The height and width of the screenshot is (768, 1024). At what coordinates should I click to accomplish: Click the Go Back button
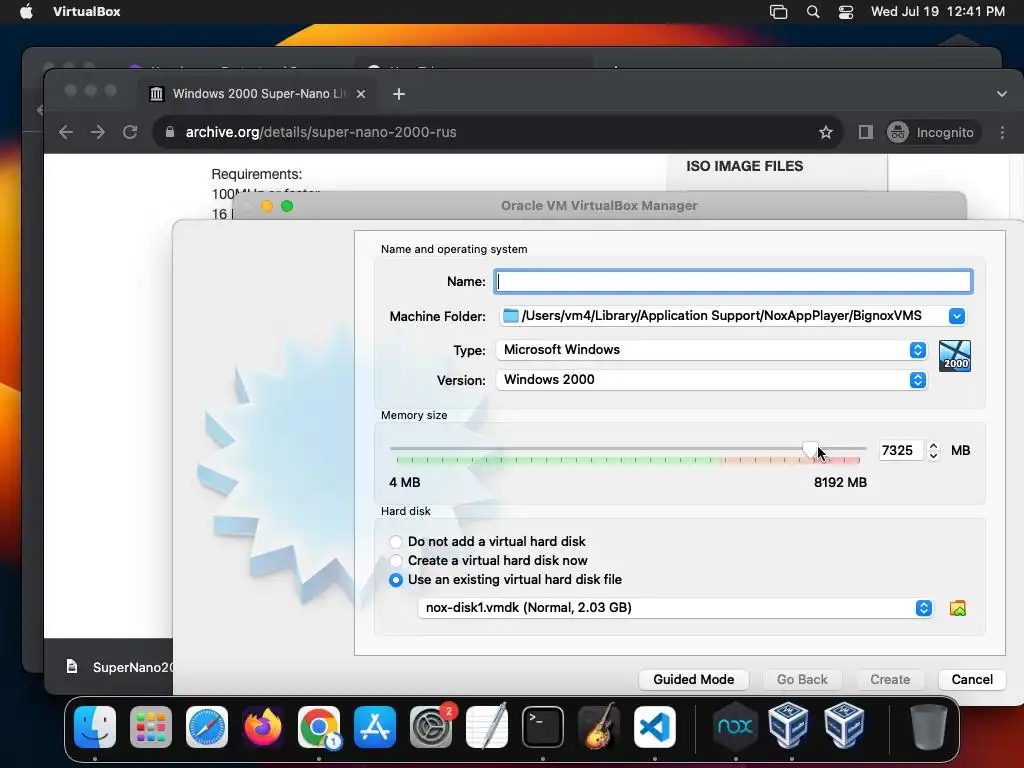click(802, 680)
